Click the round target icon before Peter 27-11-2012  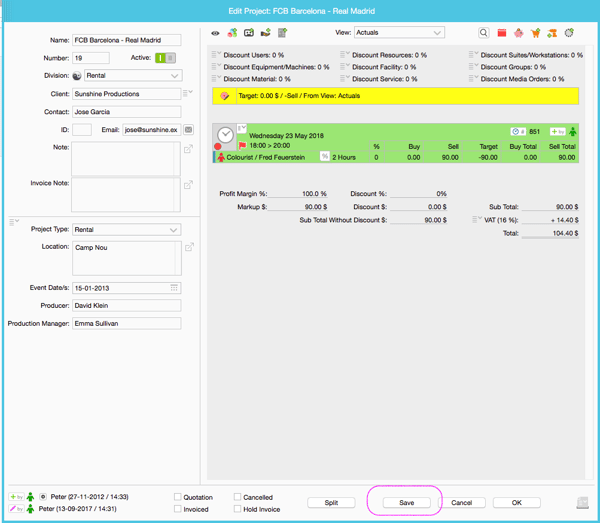pos(43,497)
